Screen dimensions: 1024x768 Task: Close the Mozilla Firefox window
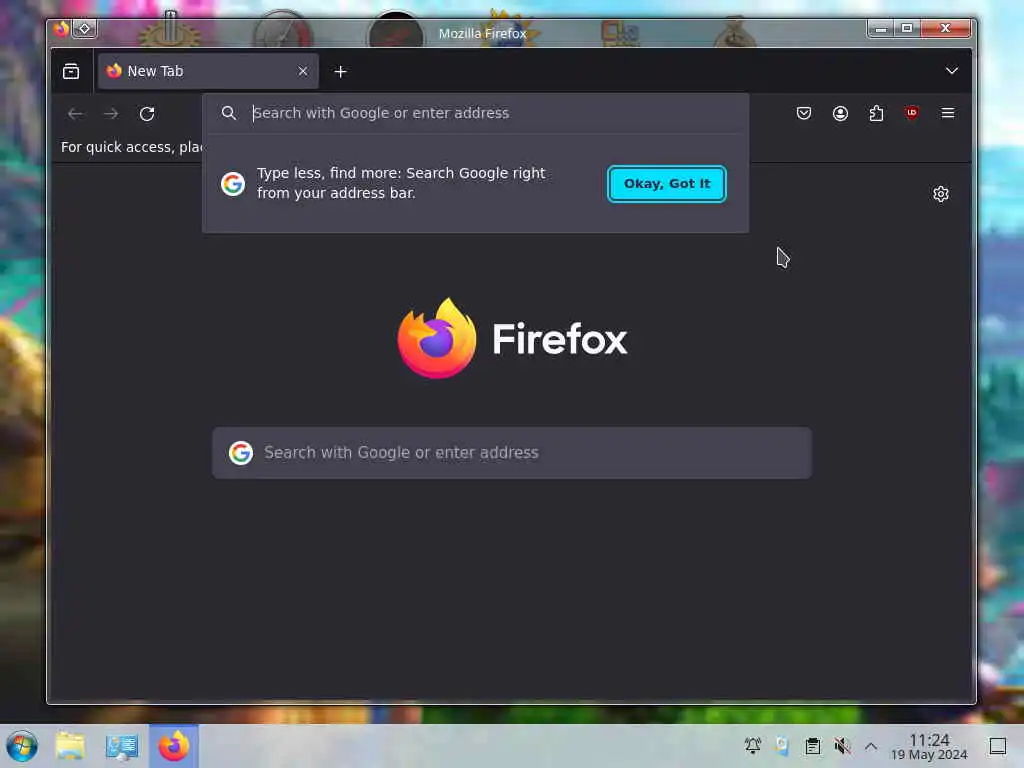click(945, 28)
